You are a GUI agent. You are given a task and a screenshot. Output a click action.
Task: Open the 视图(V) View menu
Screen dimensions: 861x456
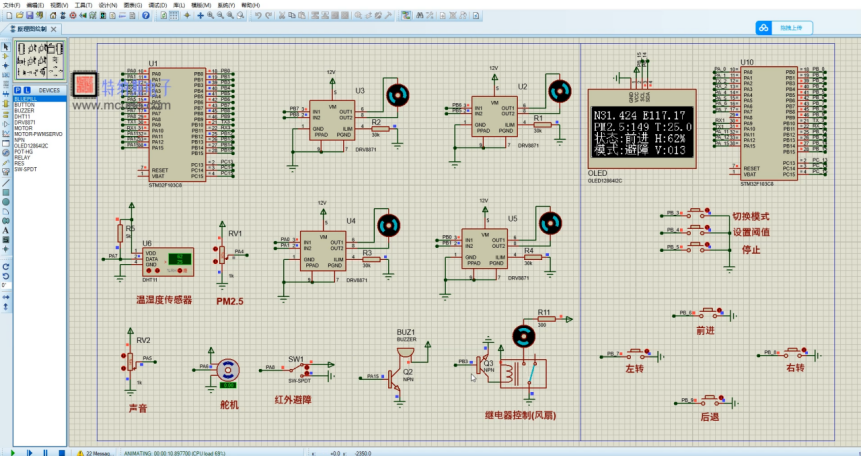coord(59,5)
